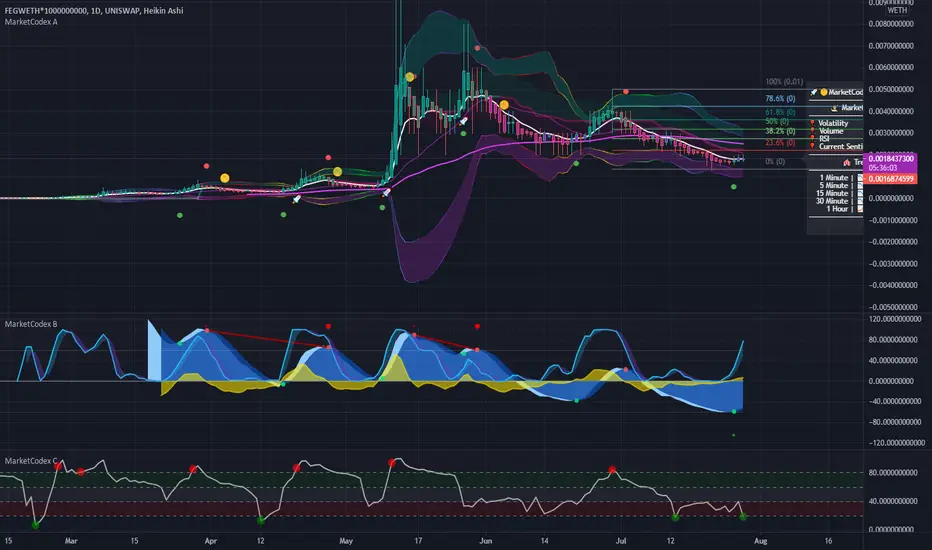Select the 61.8% (0) Fibonacci level label
932x550 pixels.
click(x=780, y=112)
